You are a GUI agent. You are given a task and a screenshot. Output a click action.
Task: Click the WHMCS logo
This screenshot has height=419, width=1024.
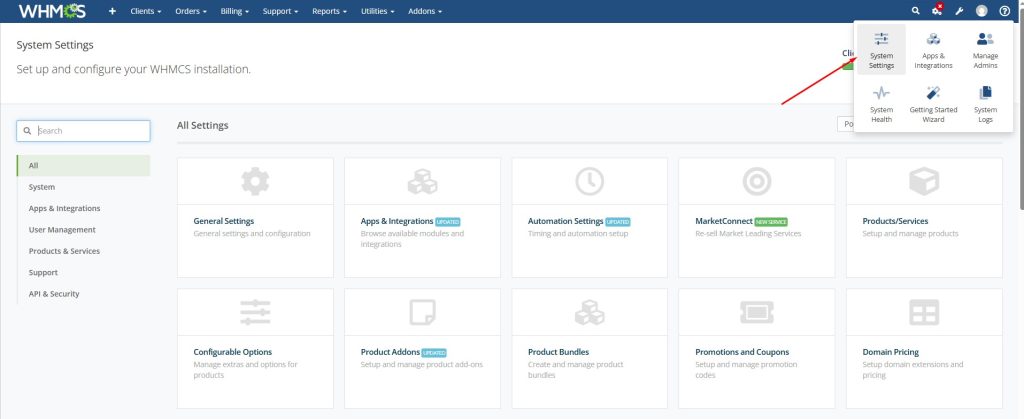(52, 11)
